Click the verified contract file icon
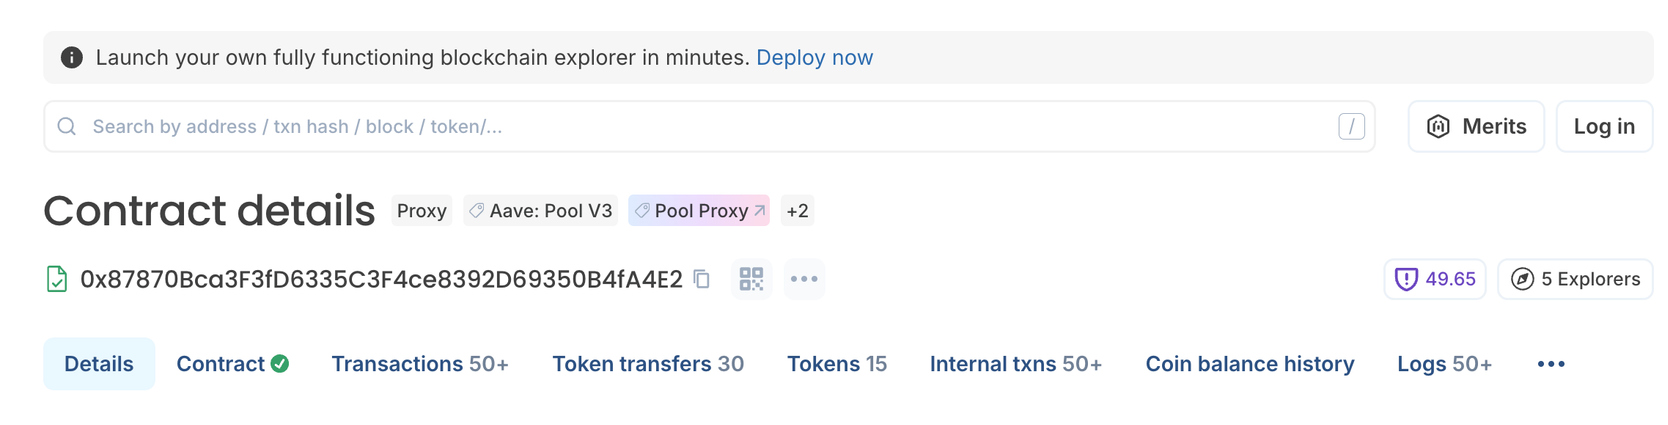 pos(57,279)
